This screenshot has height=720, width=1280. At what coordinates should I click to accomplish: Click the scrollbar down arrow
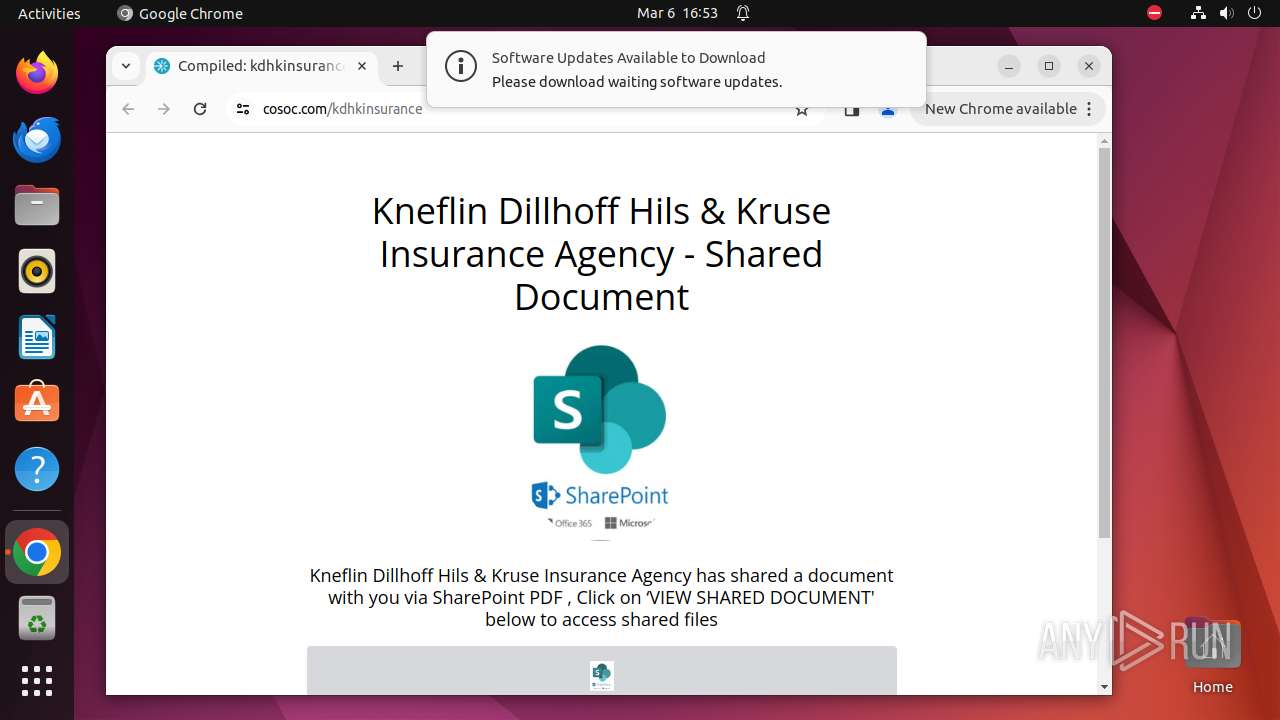point(1104,687)
